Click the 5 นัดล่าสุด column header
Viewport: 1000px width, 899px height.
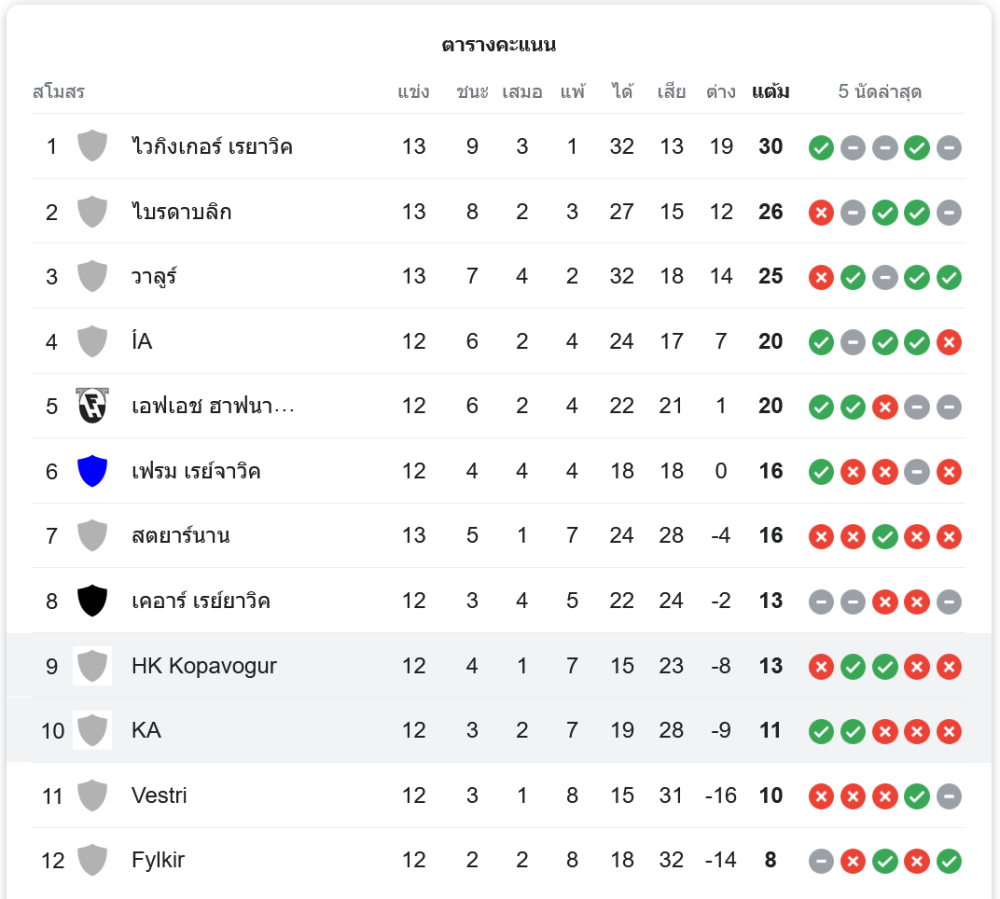tap(880, 92)
